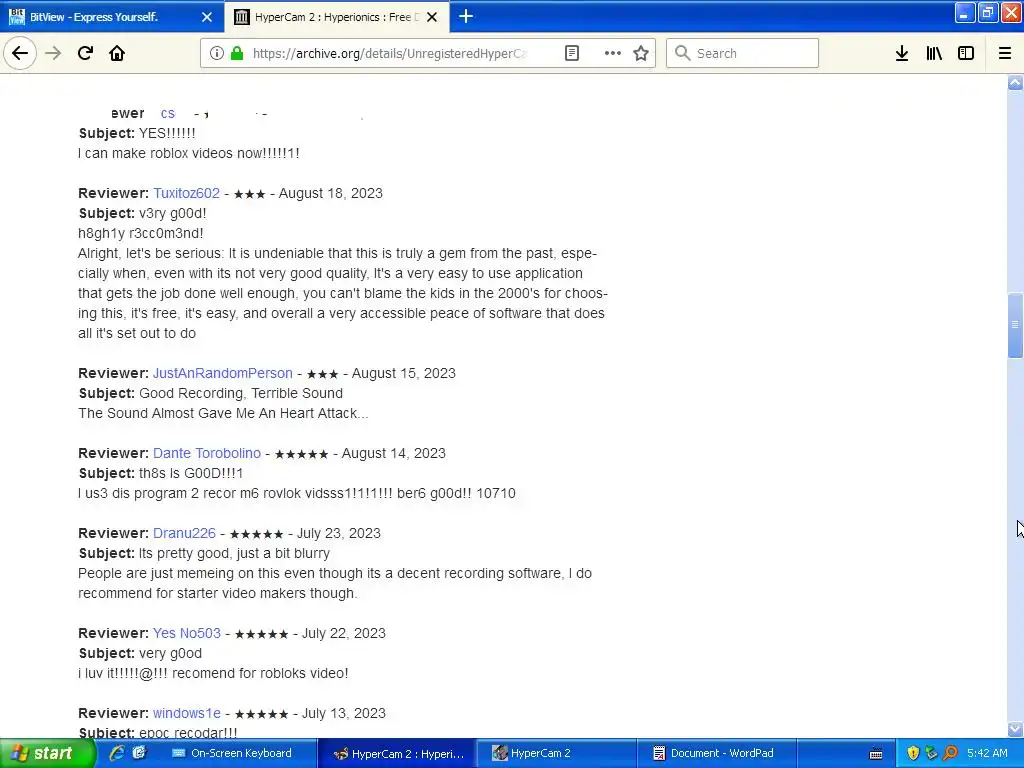The height and width of the screenshot is (768, 1024).
Task: Open the Windows start menu
Action: [x=47, y=753]
